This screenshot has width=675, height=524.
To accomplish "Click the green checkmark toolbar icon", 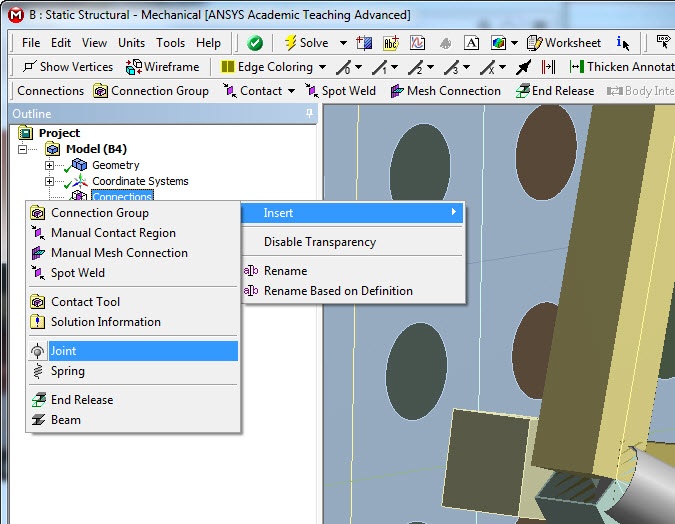I will point(255,43).
